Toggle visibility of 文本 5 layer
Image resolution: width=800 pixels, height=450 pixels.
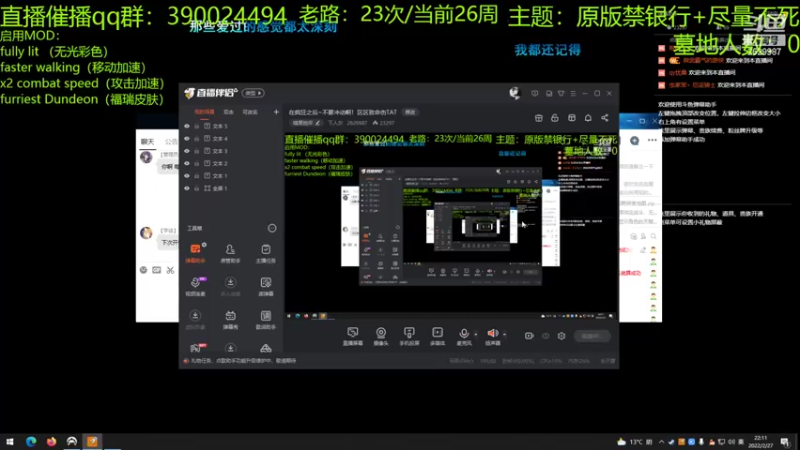(187, 126)
